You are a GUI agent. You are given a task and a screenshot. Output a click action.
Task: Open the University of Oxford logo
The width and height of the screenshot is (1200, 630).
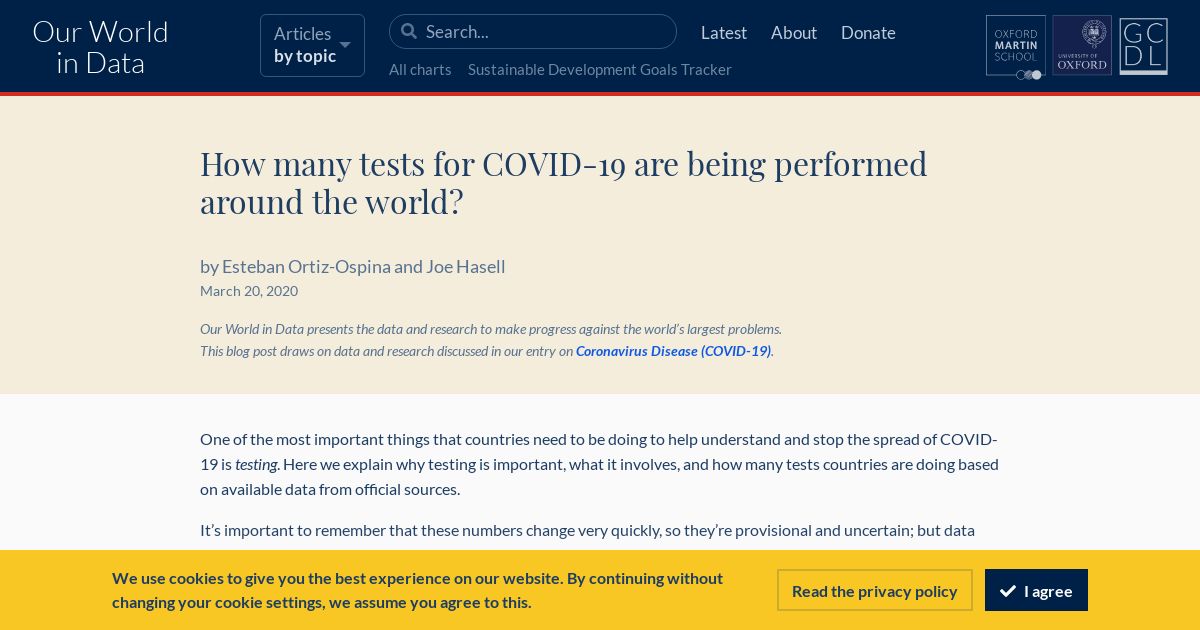click(x=1082, y=45)
